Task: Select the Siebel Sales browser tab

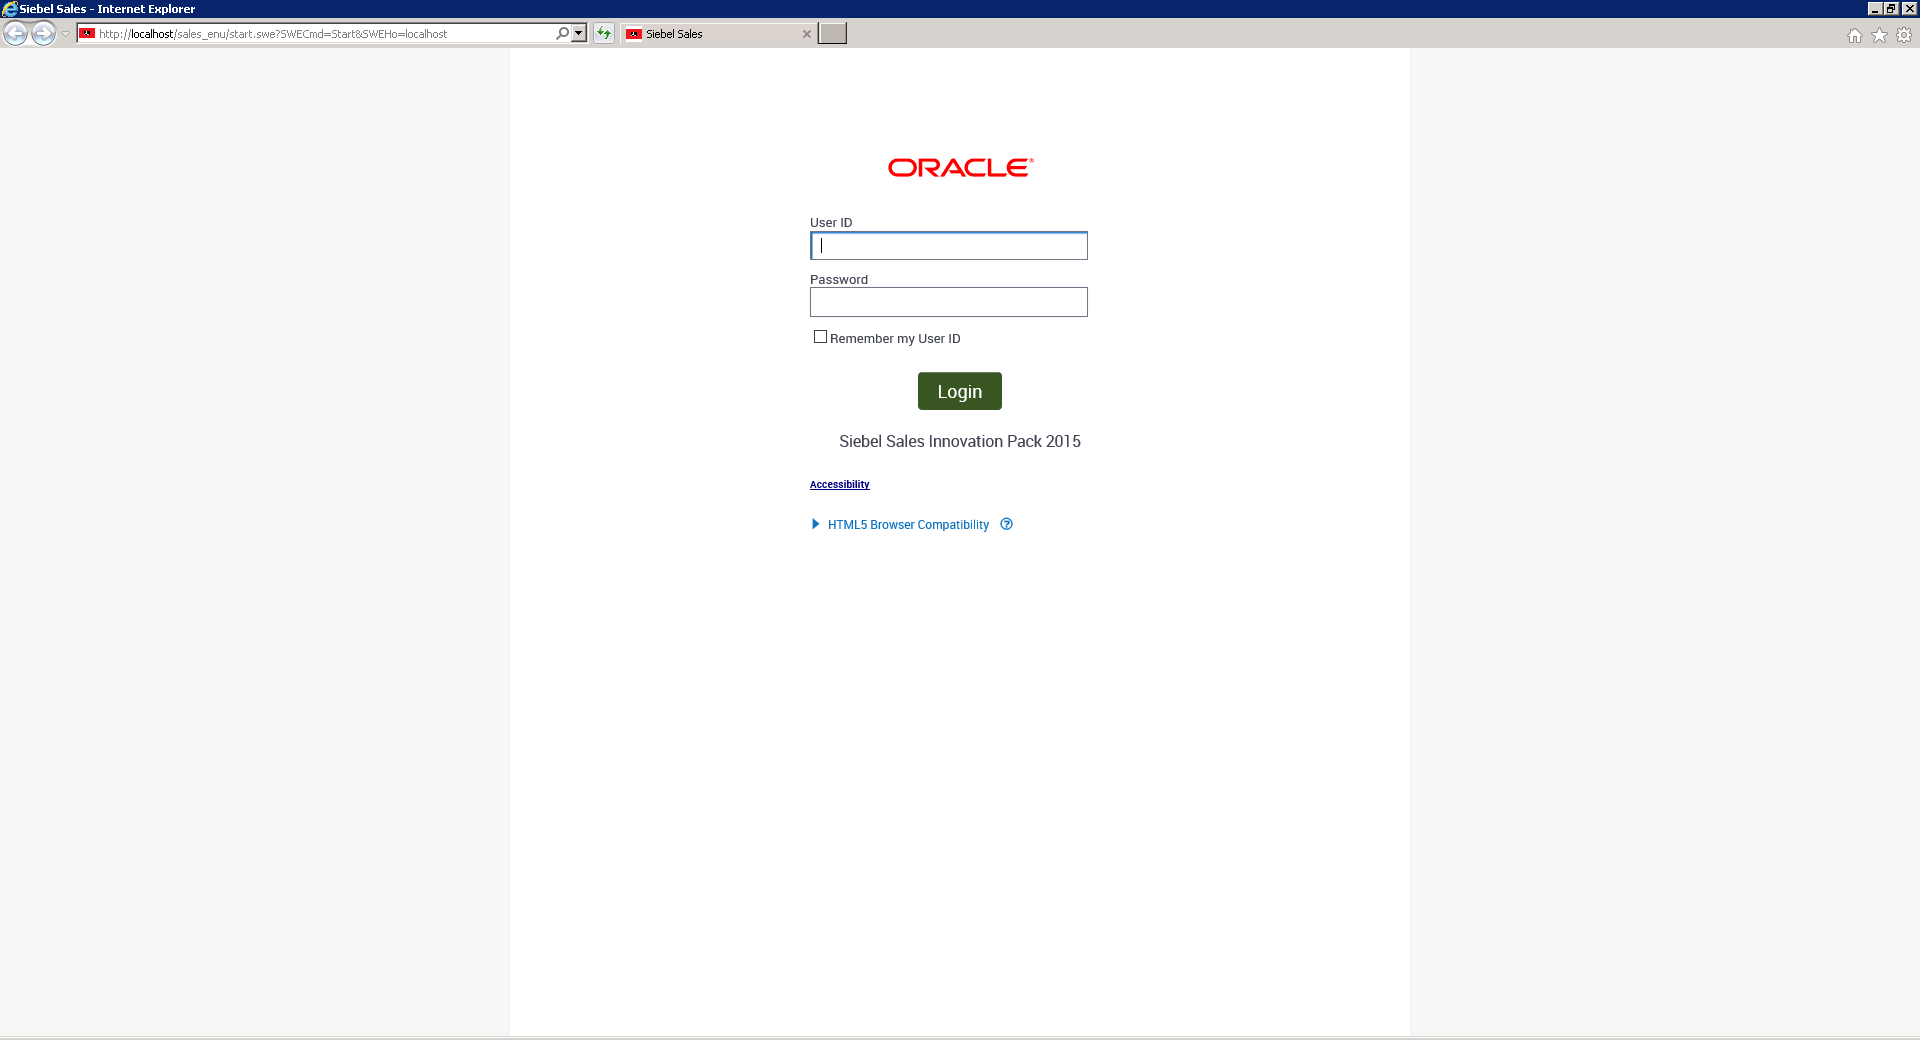Action: tap(718, 34)
